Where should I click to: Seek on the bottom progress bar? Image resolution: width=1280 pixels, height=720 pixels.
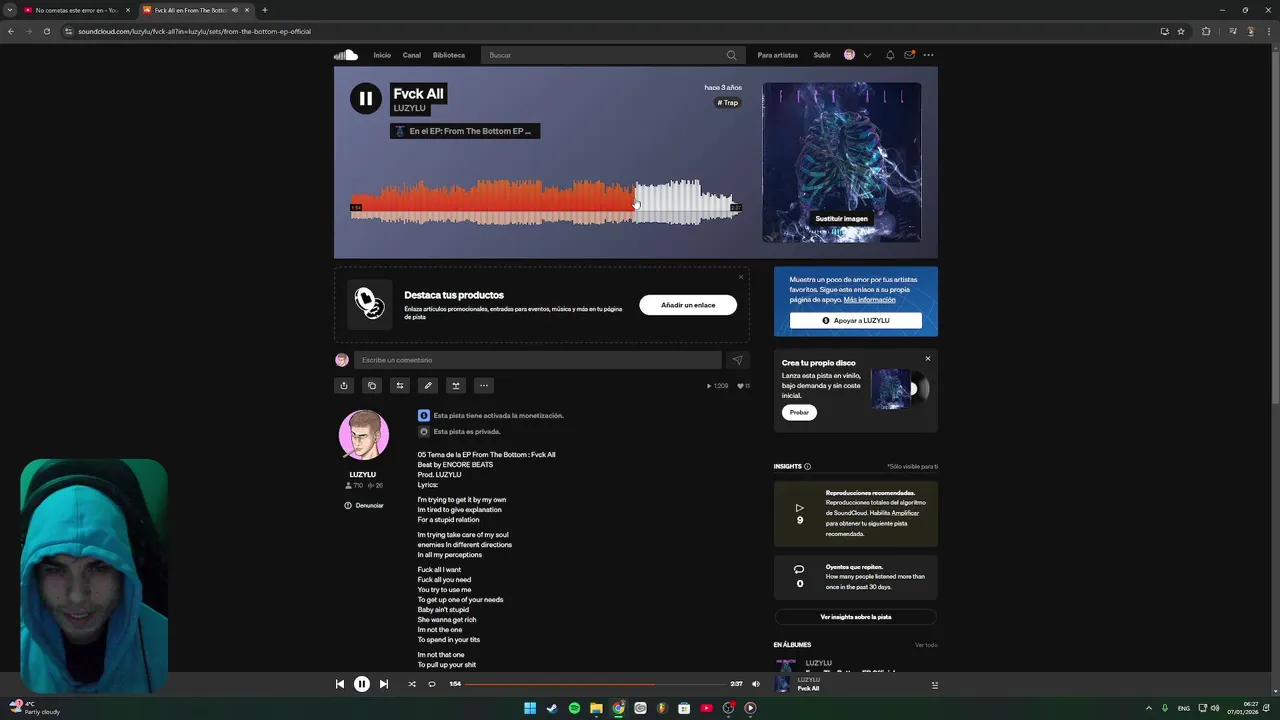point(595,684)
